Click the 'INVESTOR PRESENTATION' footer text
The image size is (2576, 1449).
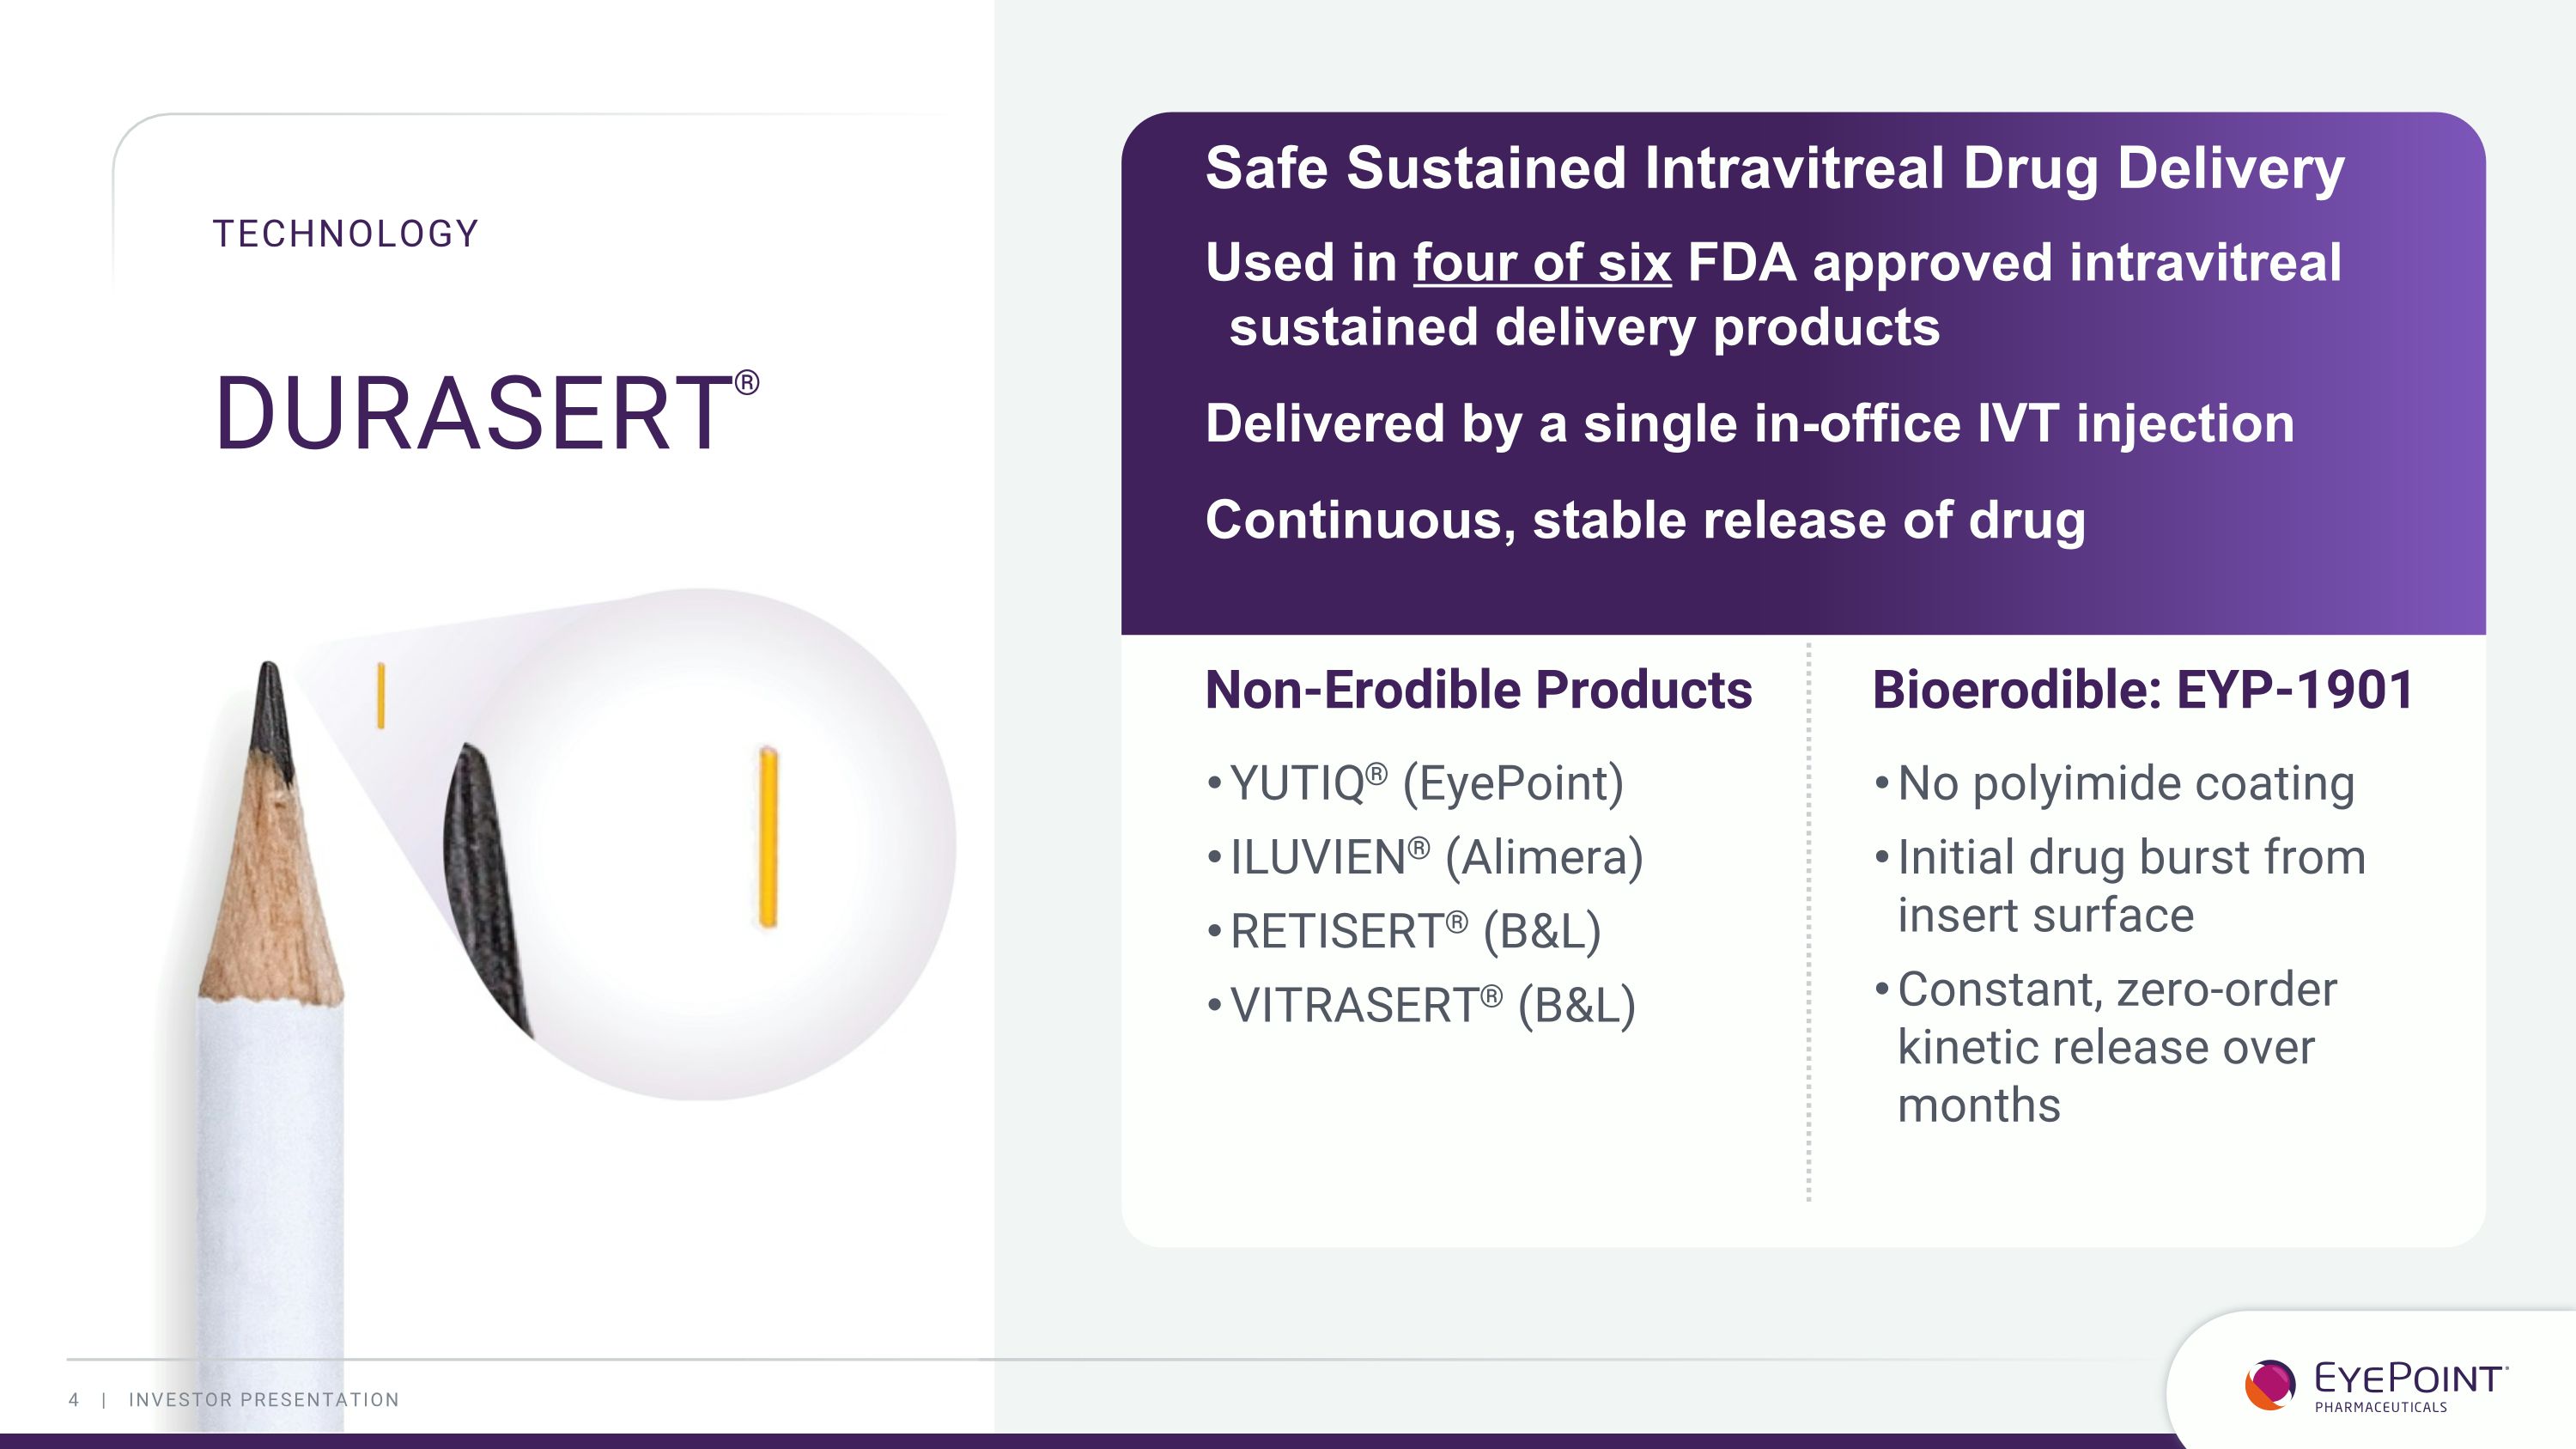[x=264, y=1400]
